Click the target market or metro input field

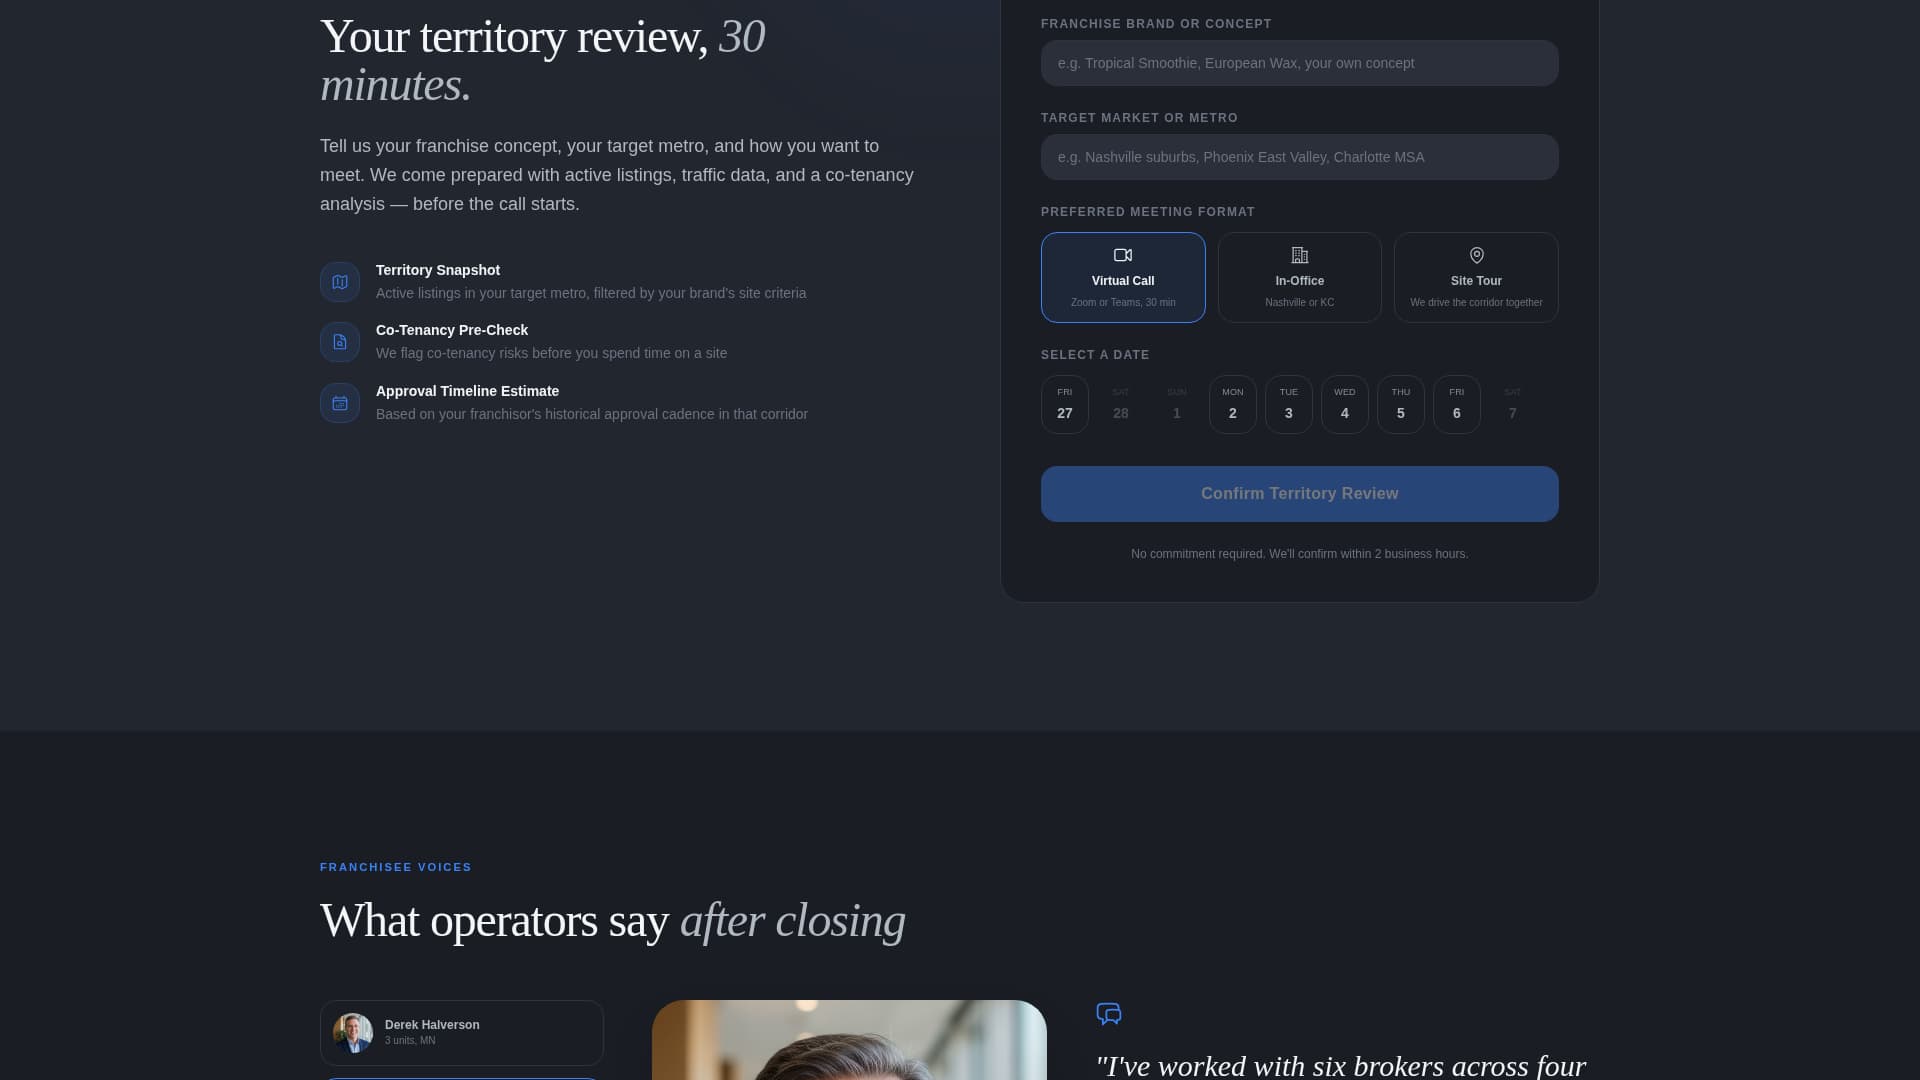pyautogui.click(x=1299, y=157)
